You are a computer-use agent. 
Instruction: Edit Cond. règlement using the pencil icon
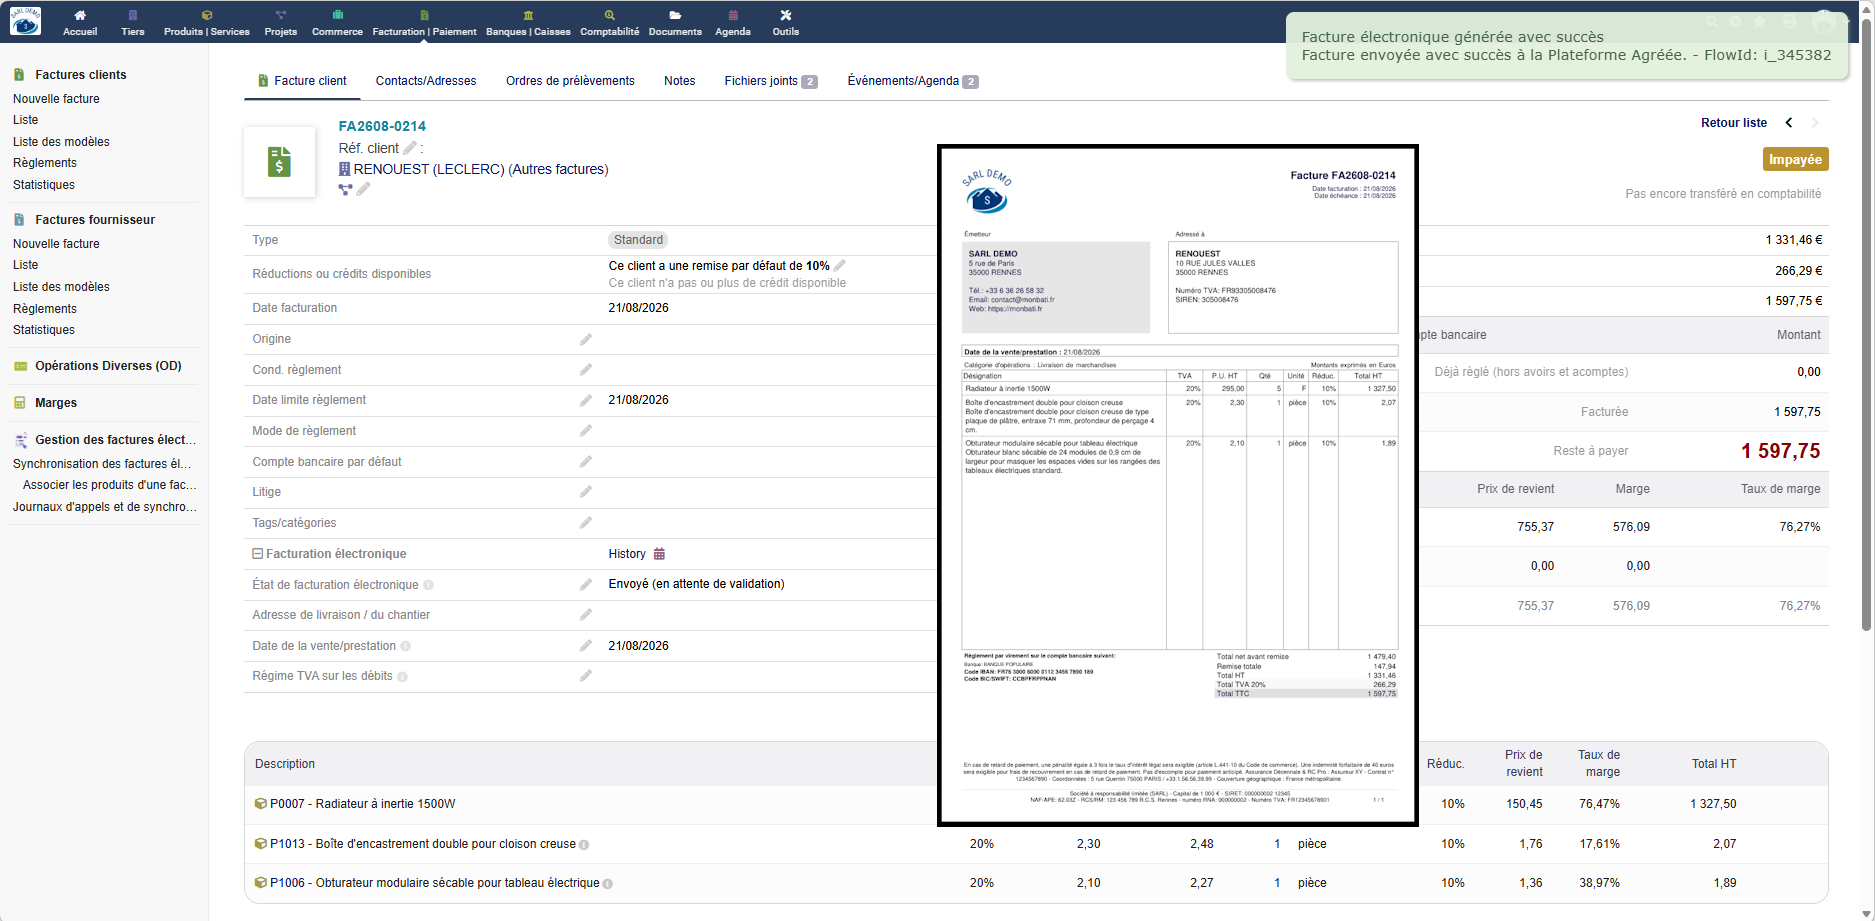pyautogui.click(x=586, y=370)
